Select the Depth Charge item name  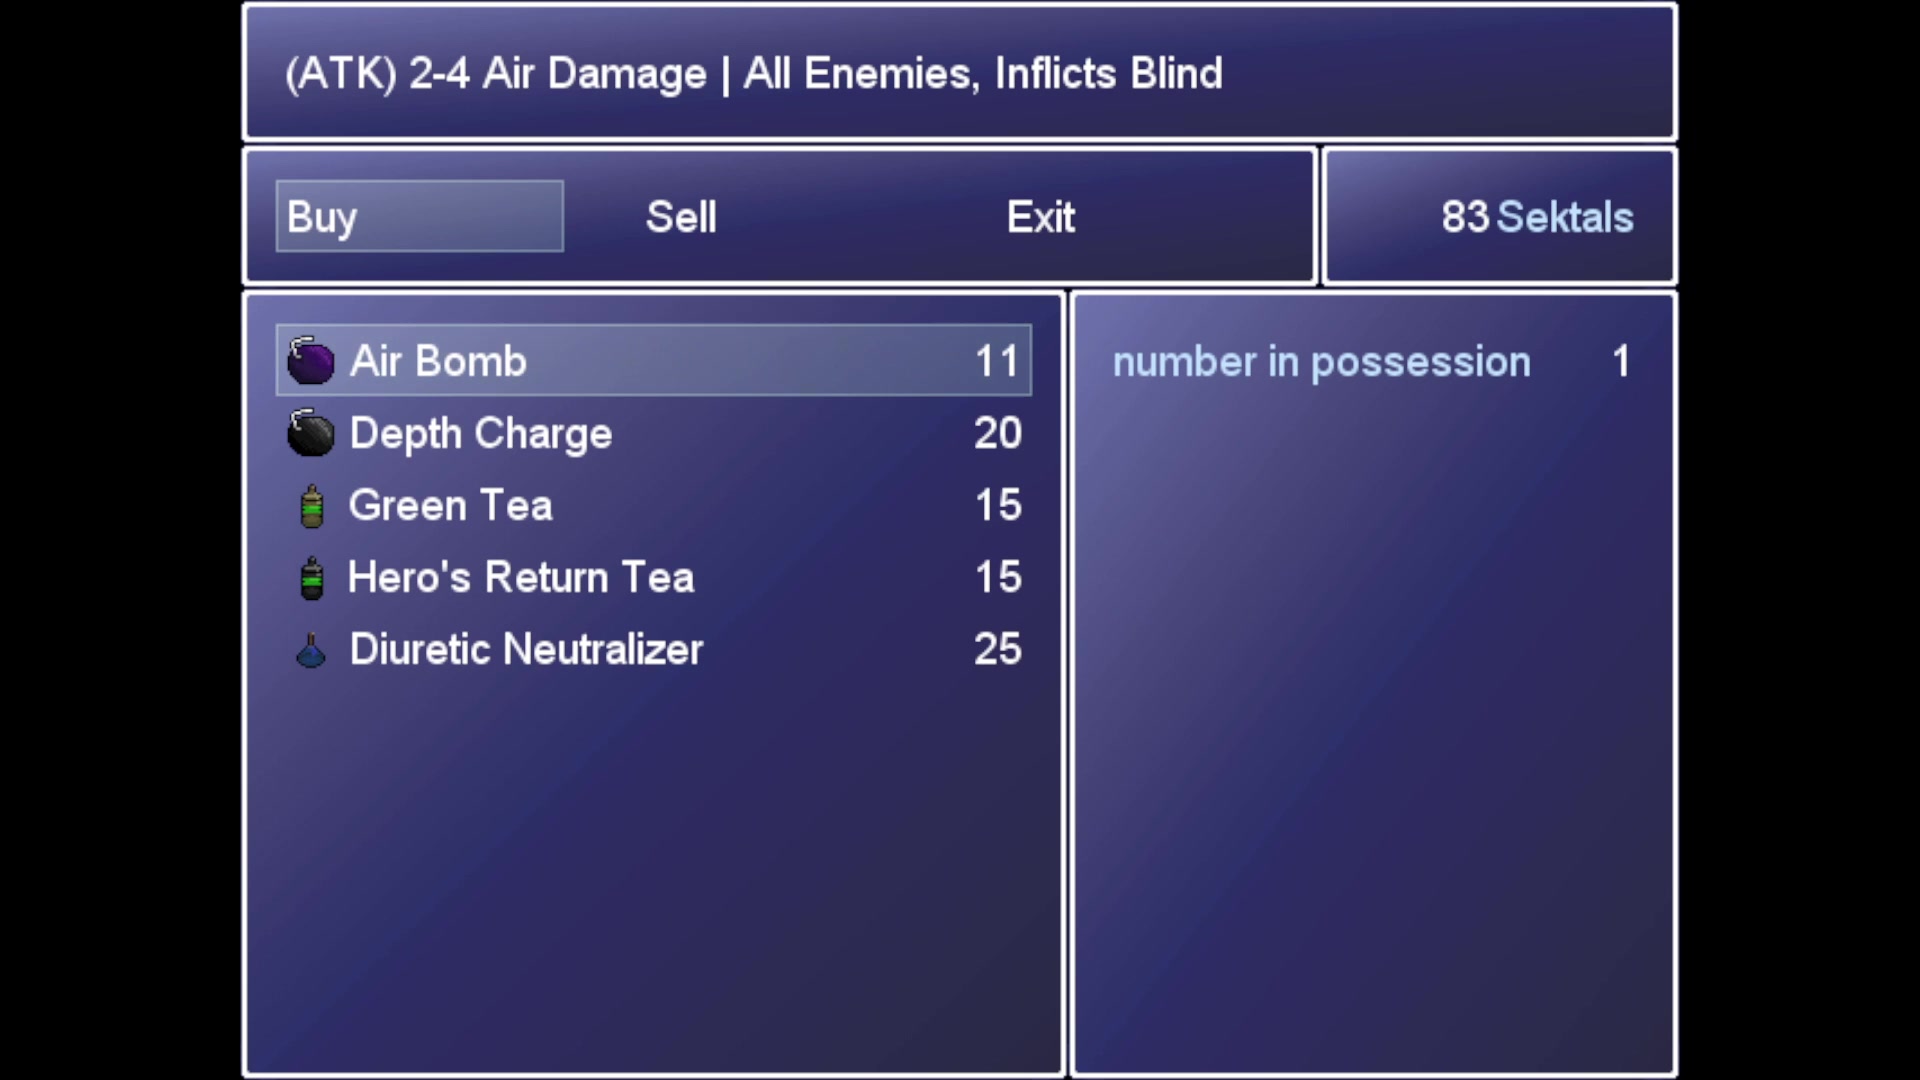pyautogui.click(x=480, y=433)
